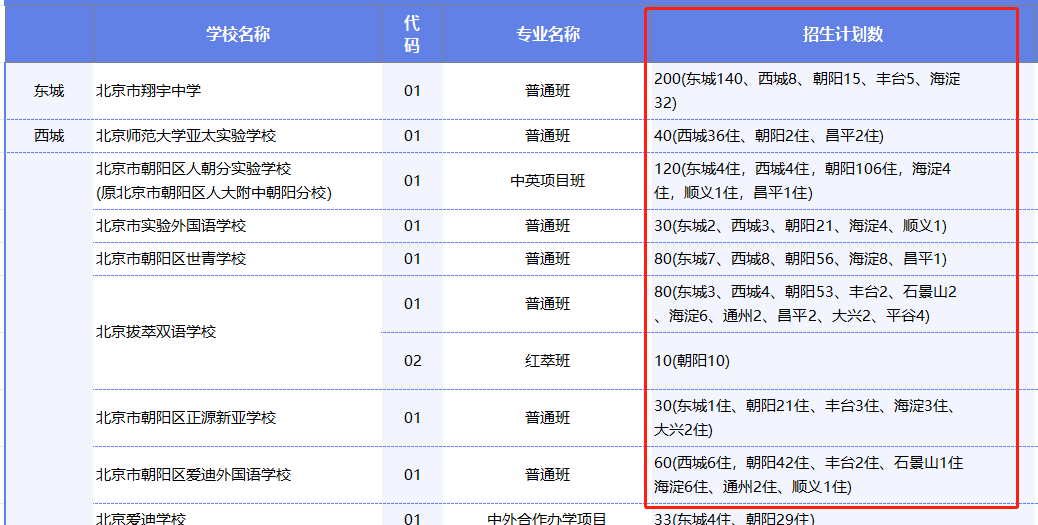This screenshot has width=1038, height=525.
Task: Select 普通班 for 北京市朝阳区正源新亚学校
Action: [x=547, y=418]
